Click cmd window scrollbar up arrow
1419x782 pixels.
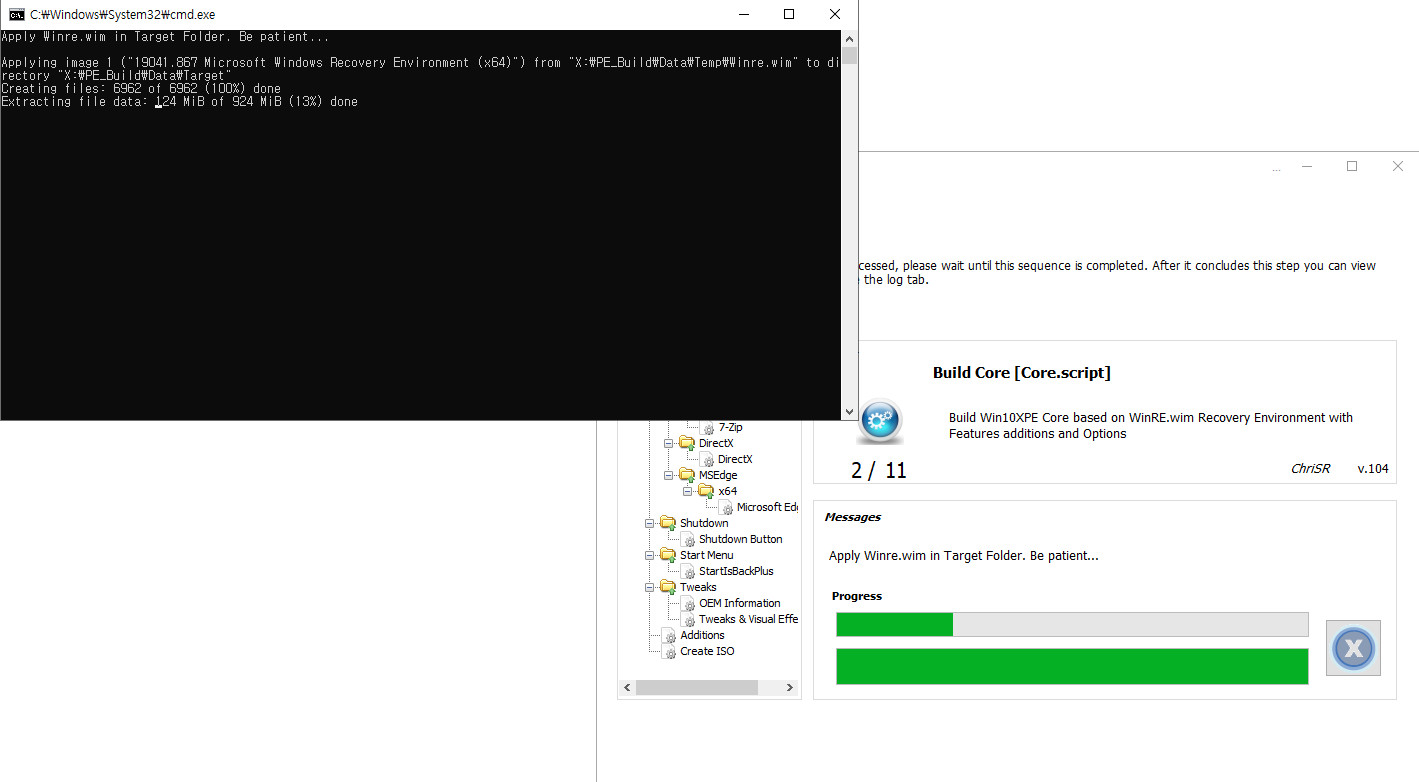click(850, 38)
